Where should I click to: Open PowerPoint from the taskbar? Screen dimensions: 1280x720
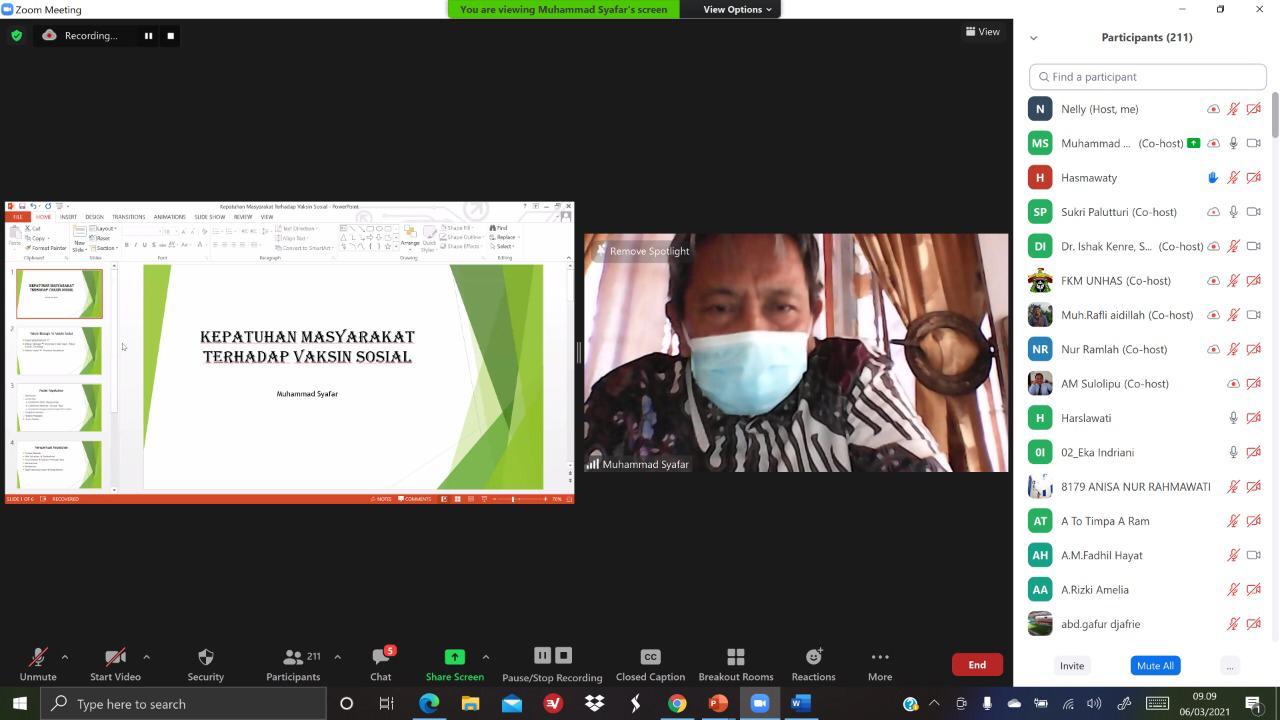click(x=718, y=704)
